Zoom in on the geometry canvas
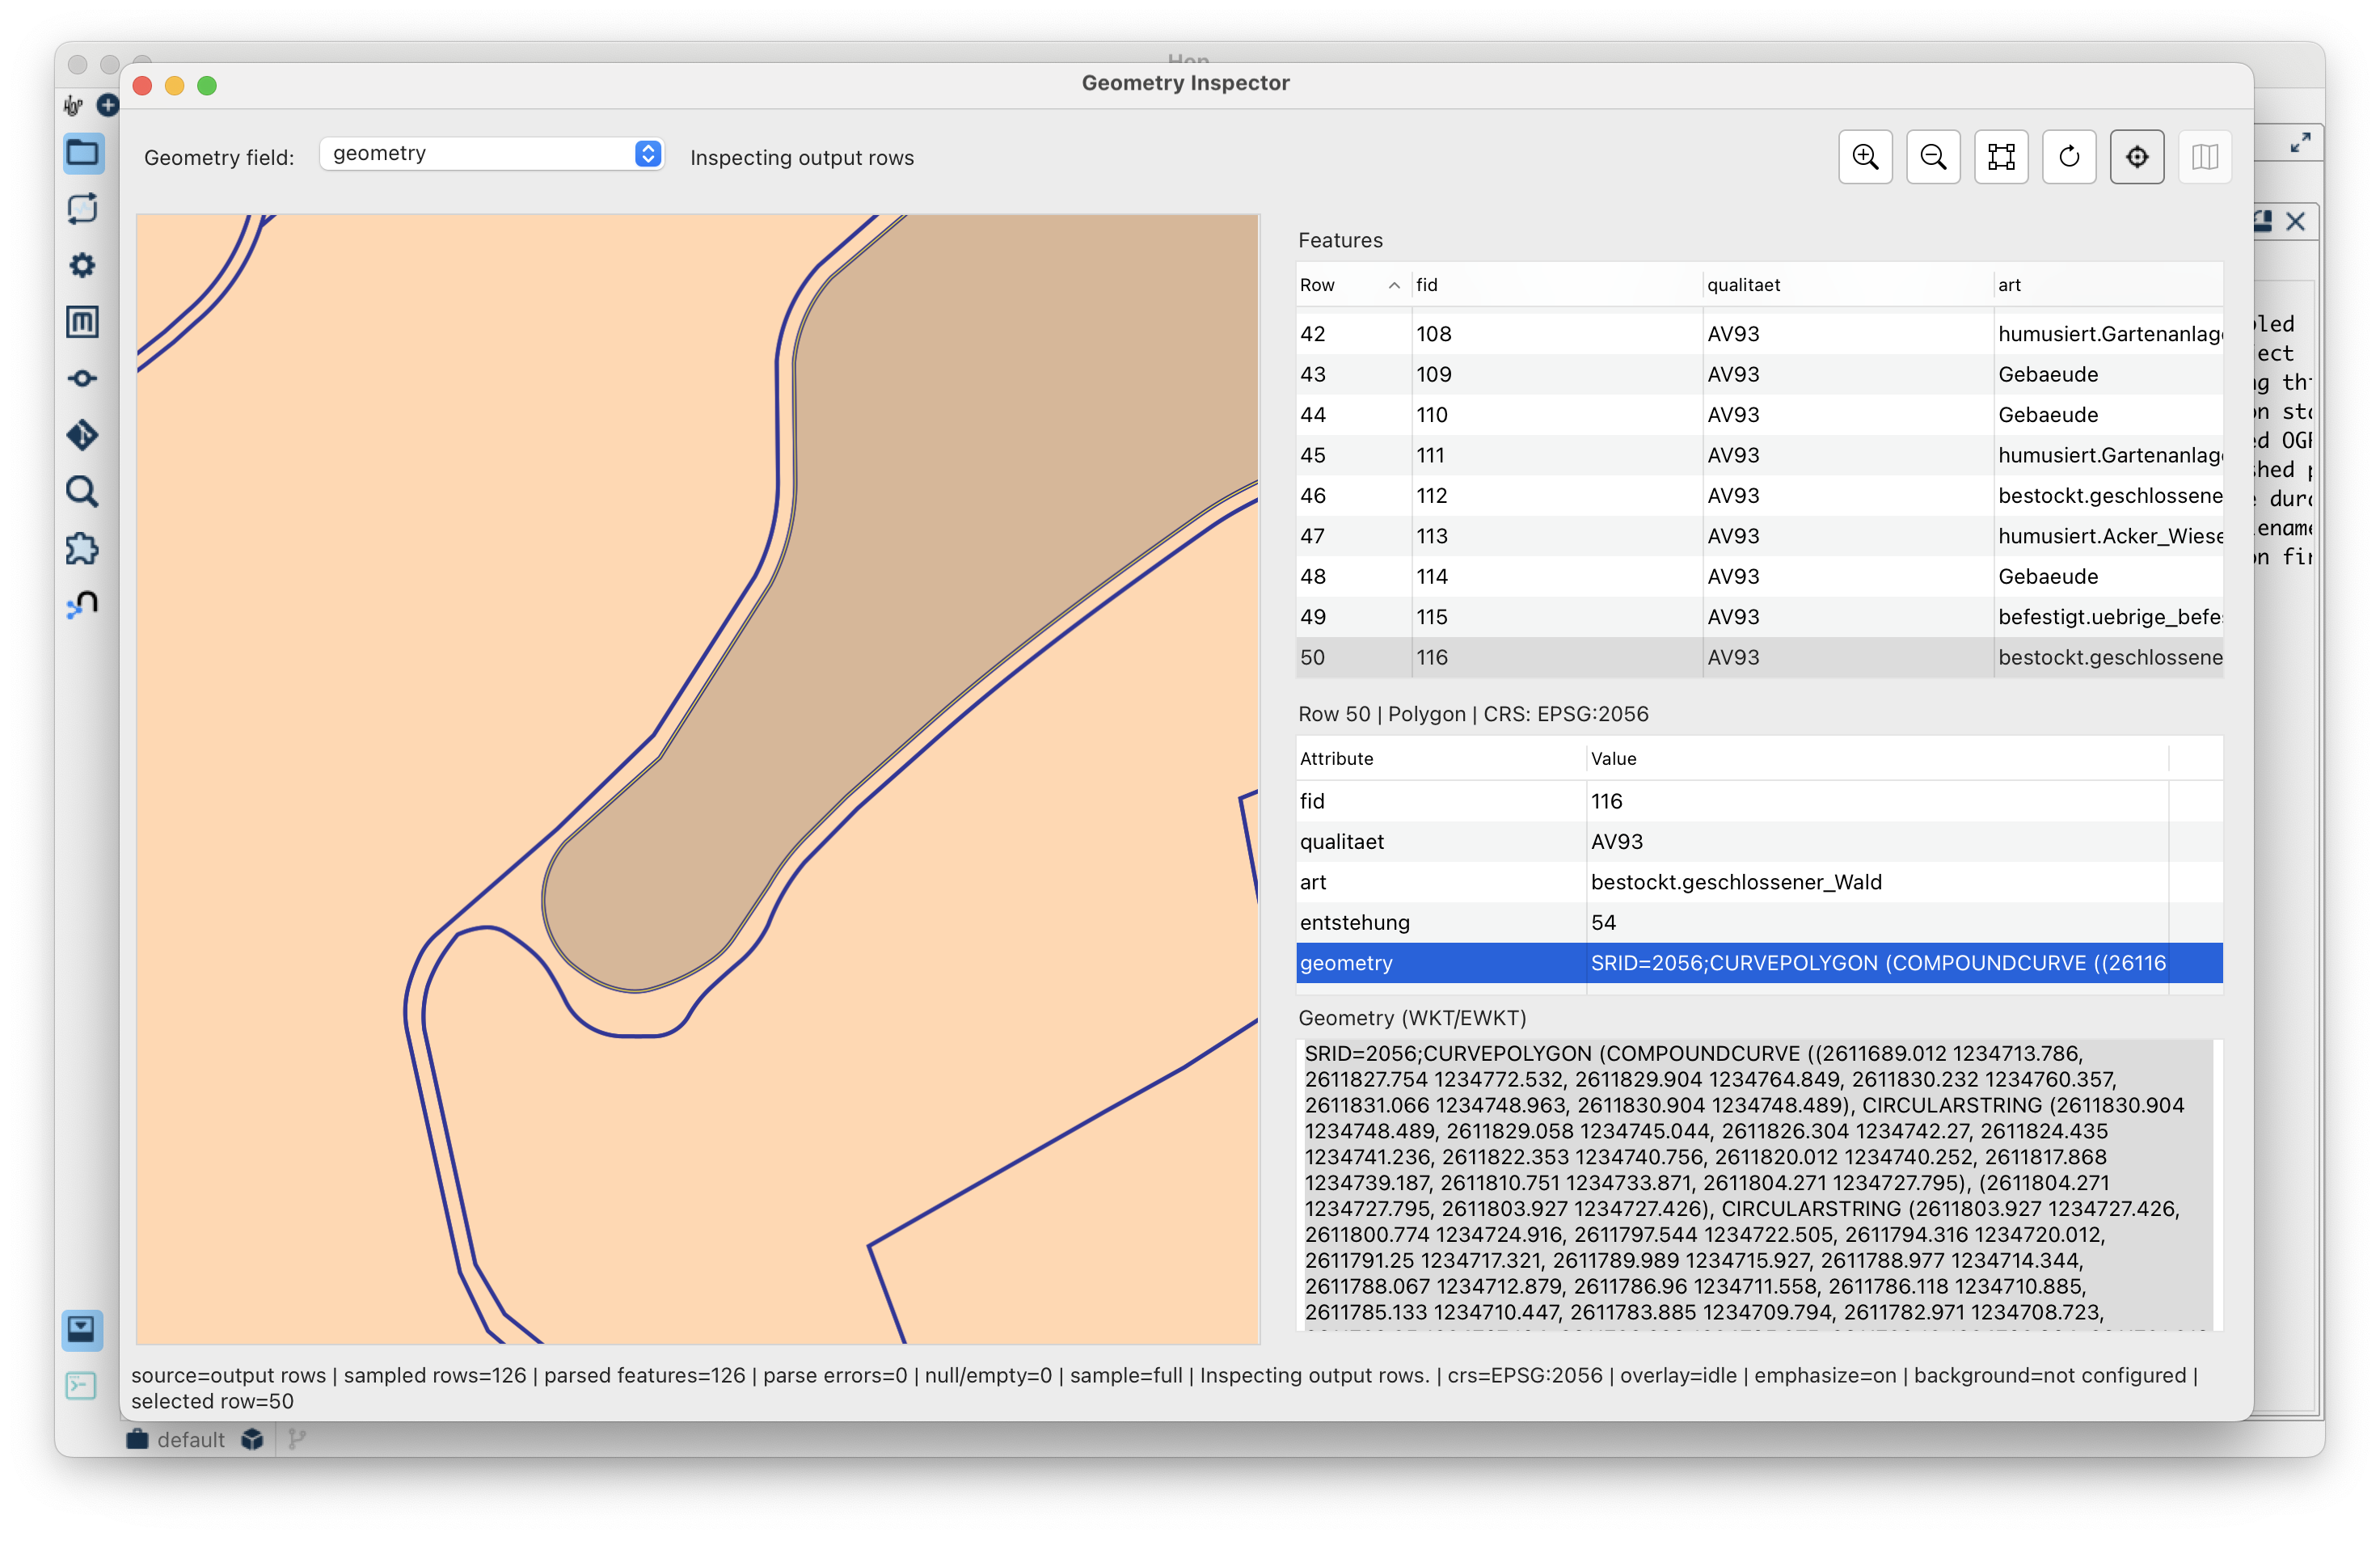This screenshot has width=2380, height=1541. (1865, 157)
